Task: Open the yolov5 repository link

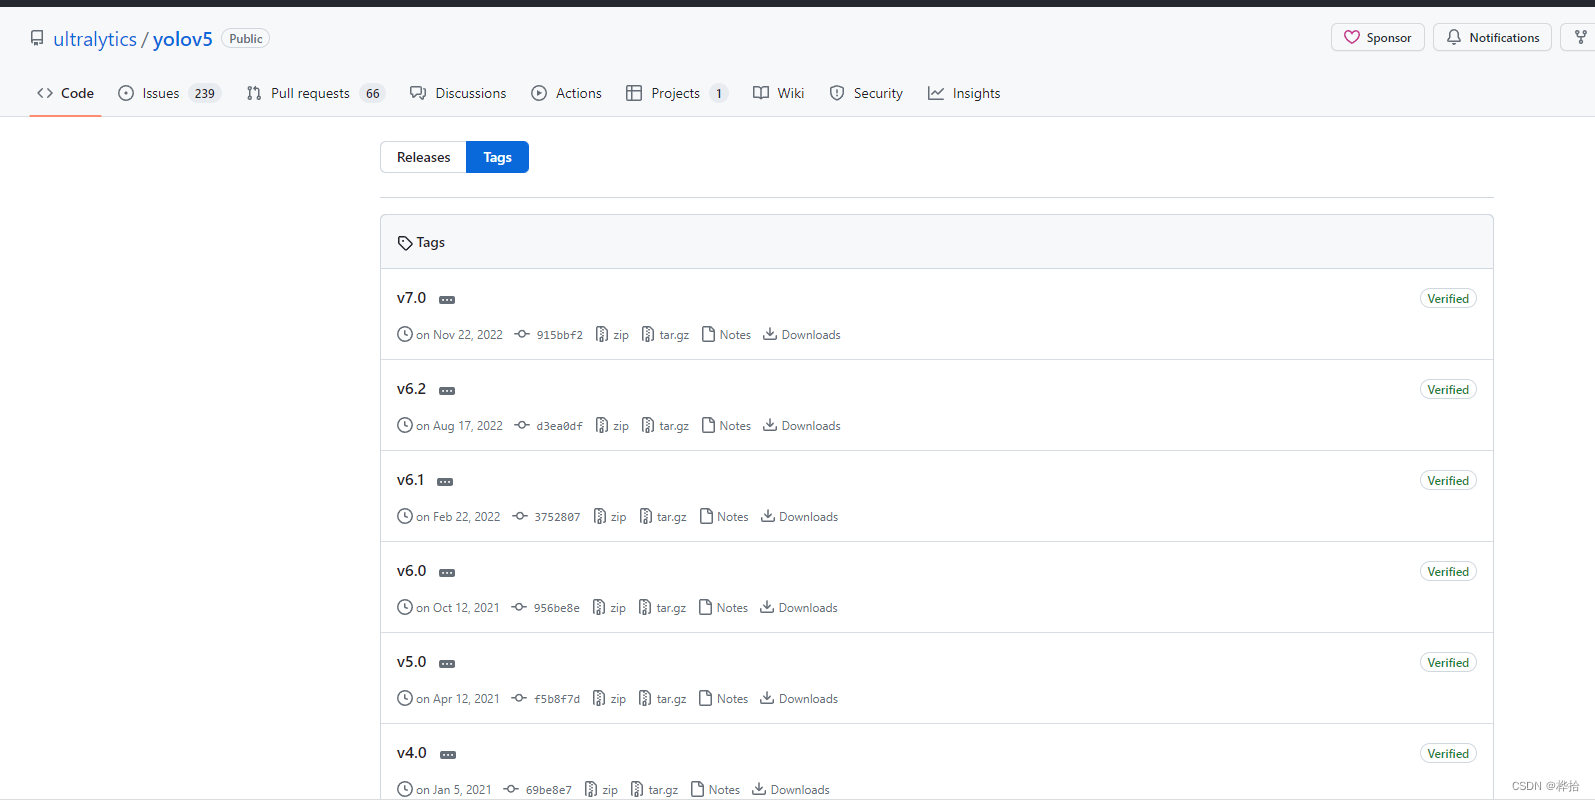Action: click(182, 39)
